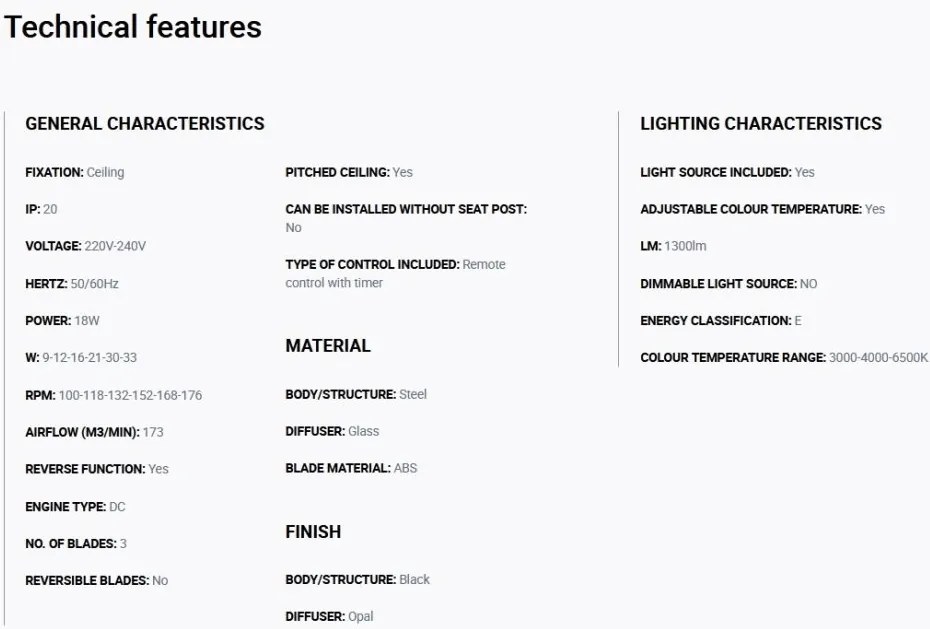Click the Blade Material ABS entry

click(x=351, y=468)
